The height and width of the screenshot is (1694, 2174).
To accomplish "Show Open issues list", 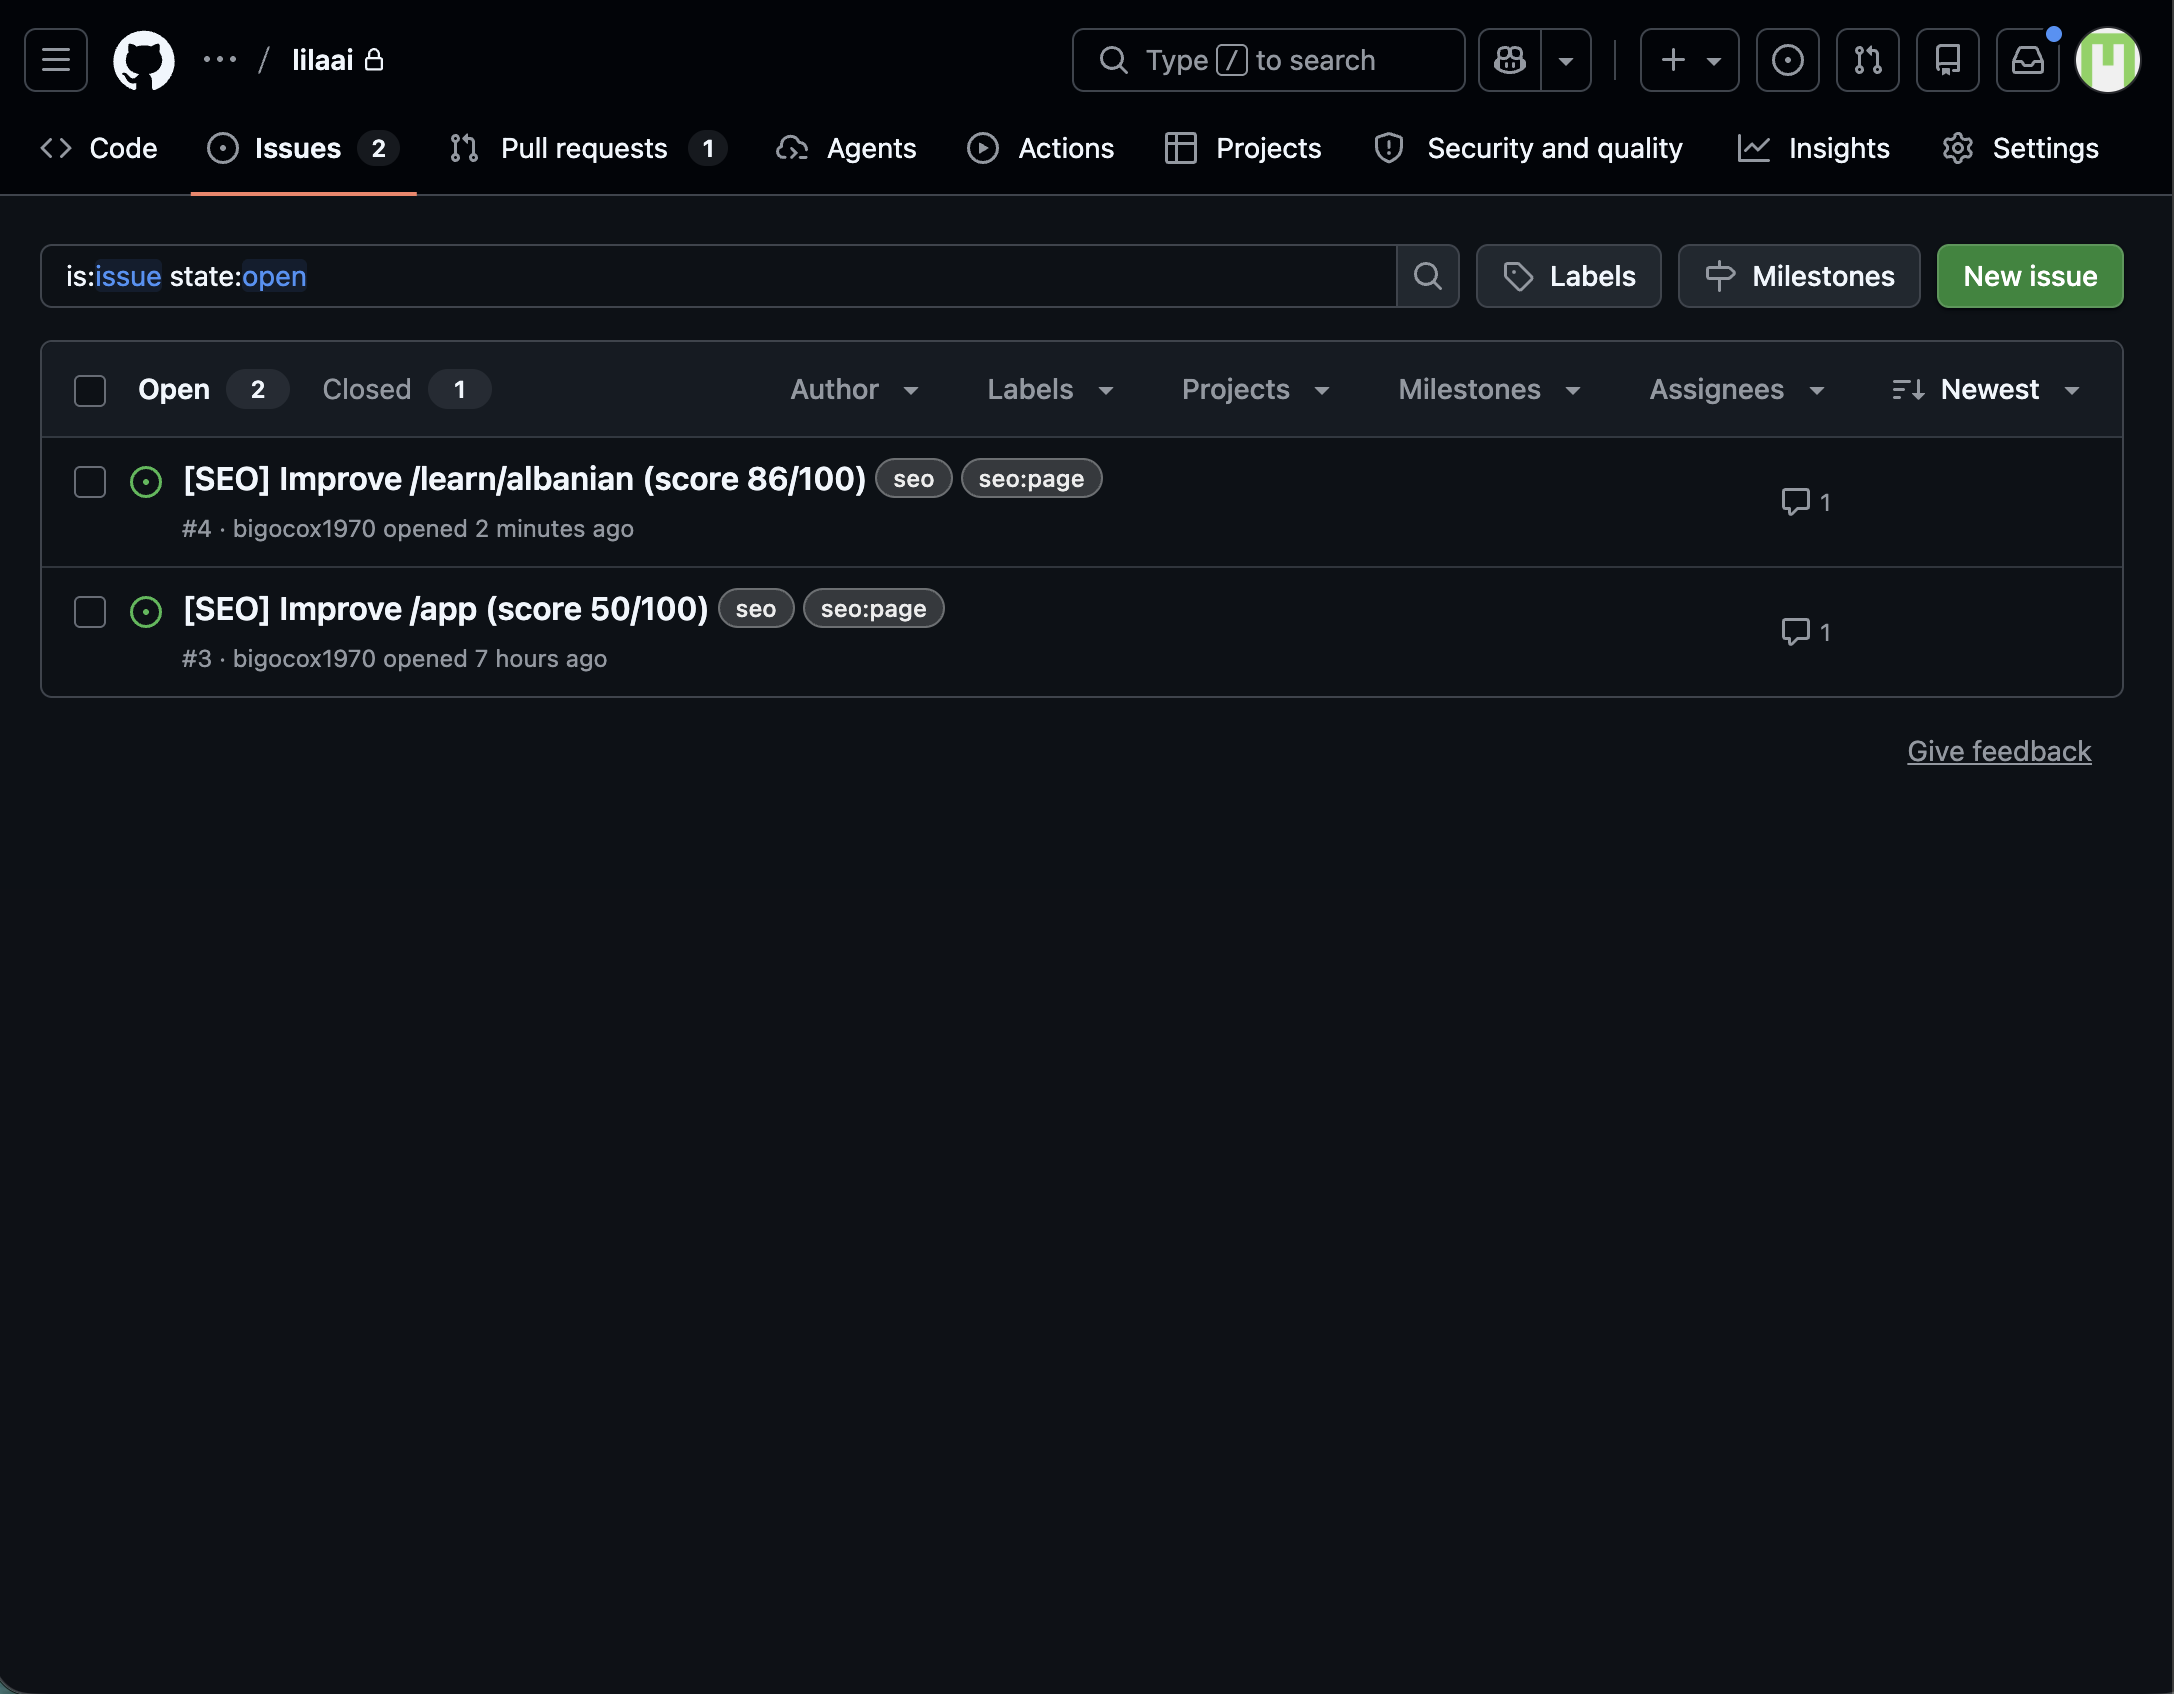I will click(x=213, y=390).
